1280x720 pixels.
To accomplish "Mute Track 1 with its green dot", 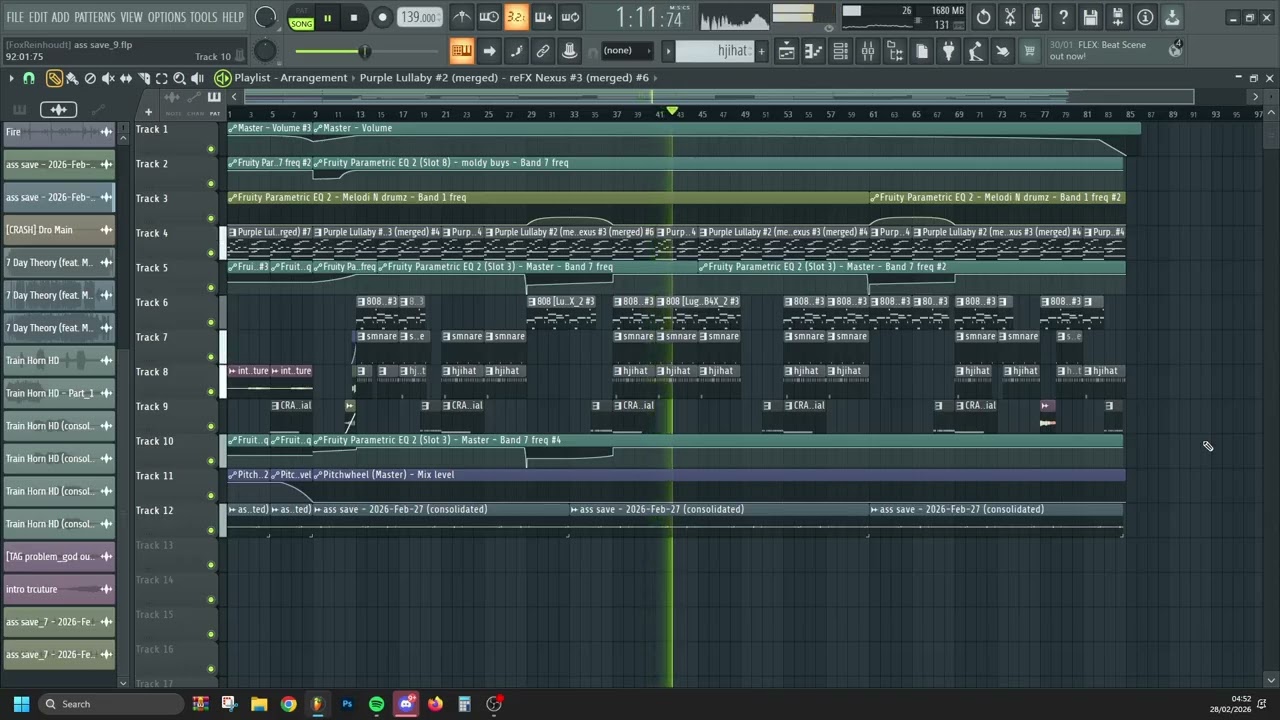I will point(211,149).
